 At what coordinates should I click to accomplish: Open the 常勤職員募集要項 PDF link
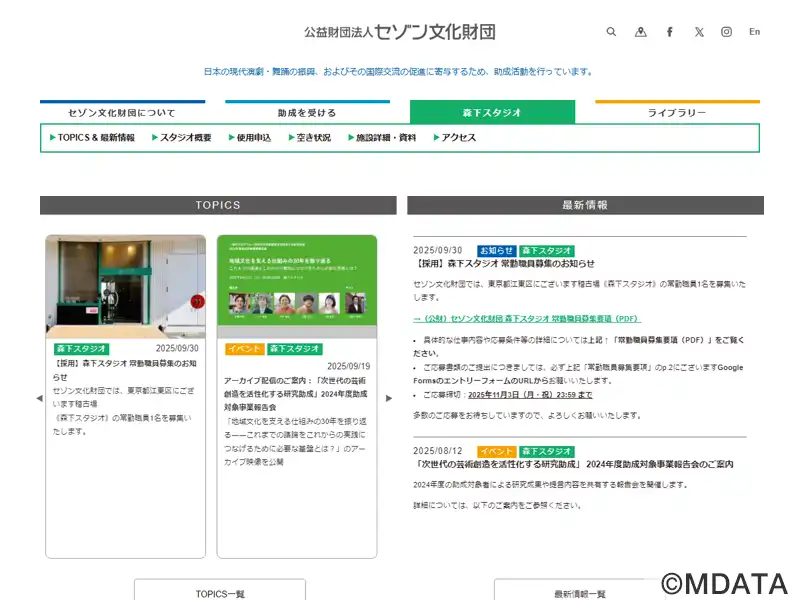[x=527, y=319]
